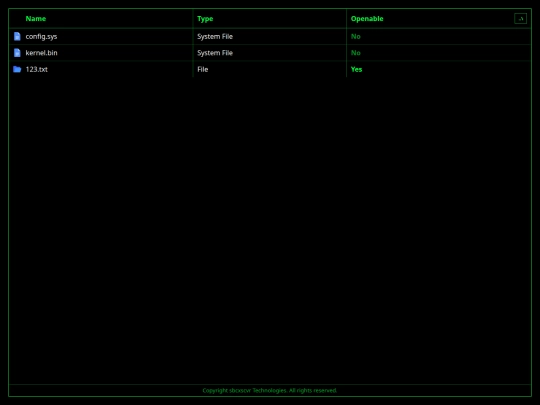Click the small square button in header corner
Image resolution: width=540 pixels, height=405 pixels.
pos(520,19)
